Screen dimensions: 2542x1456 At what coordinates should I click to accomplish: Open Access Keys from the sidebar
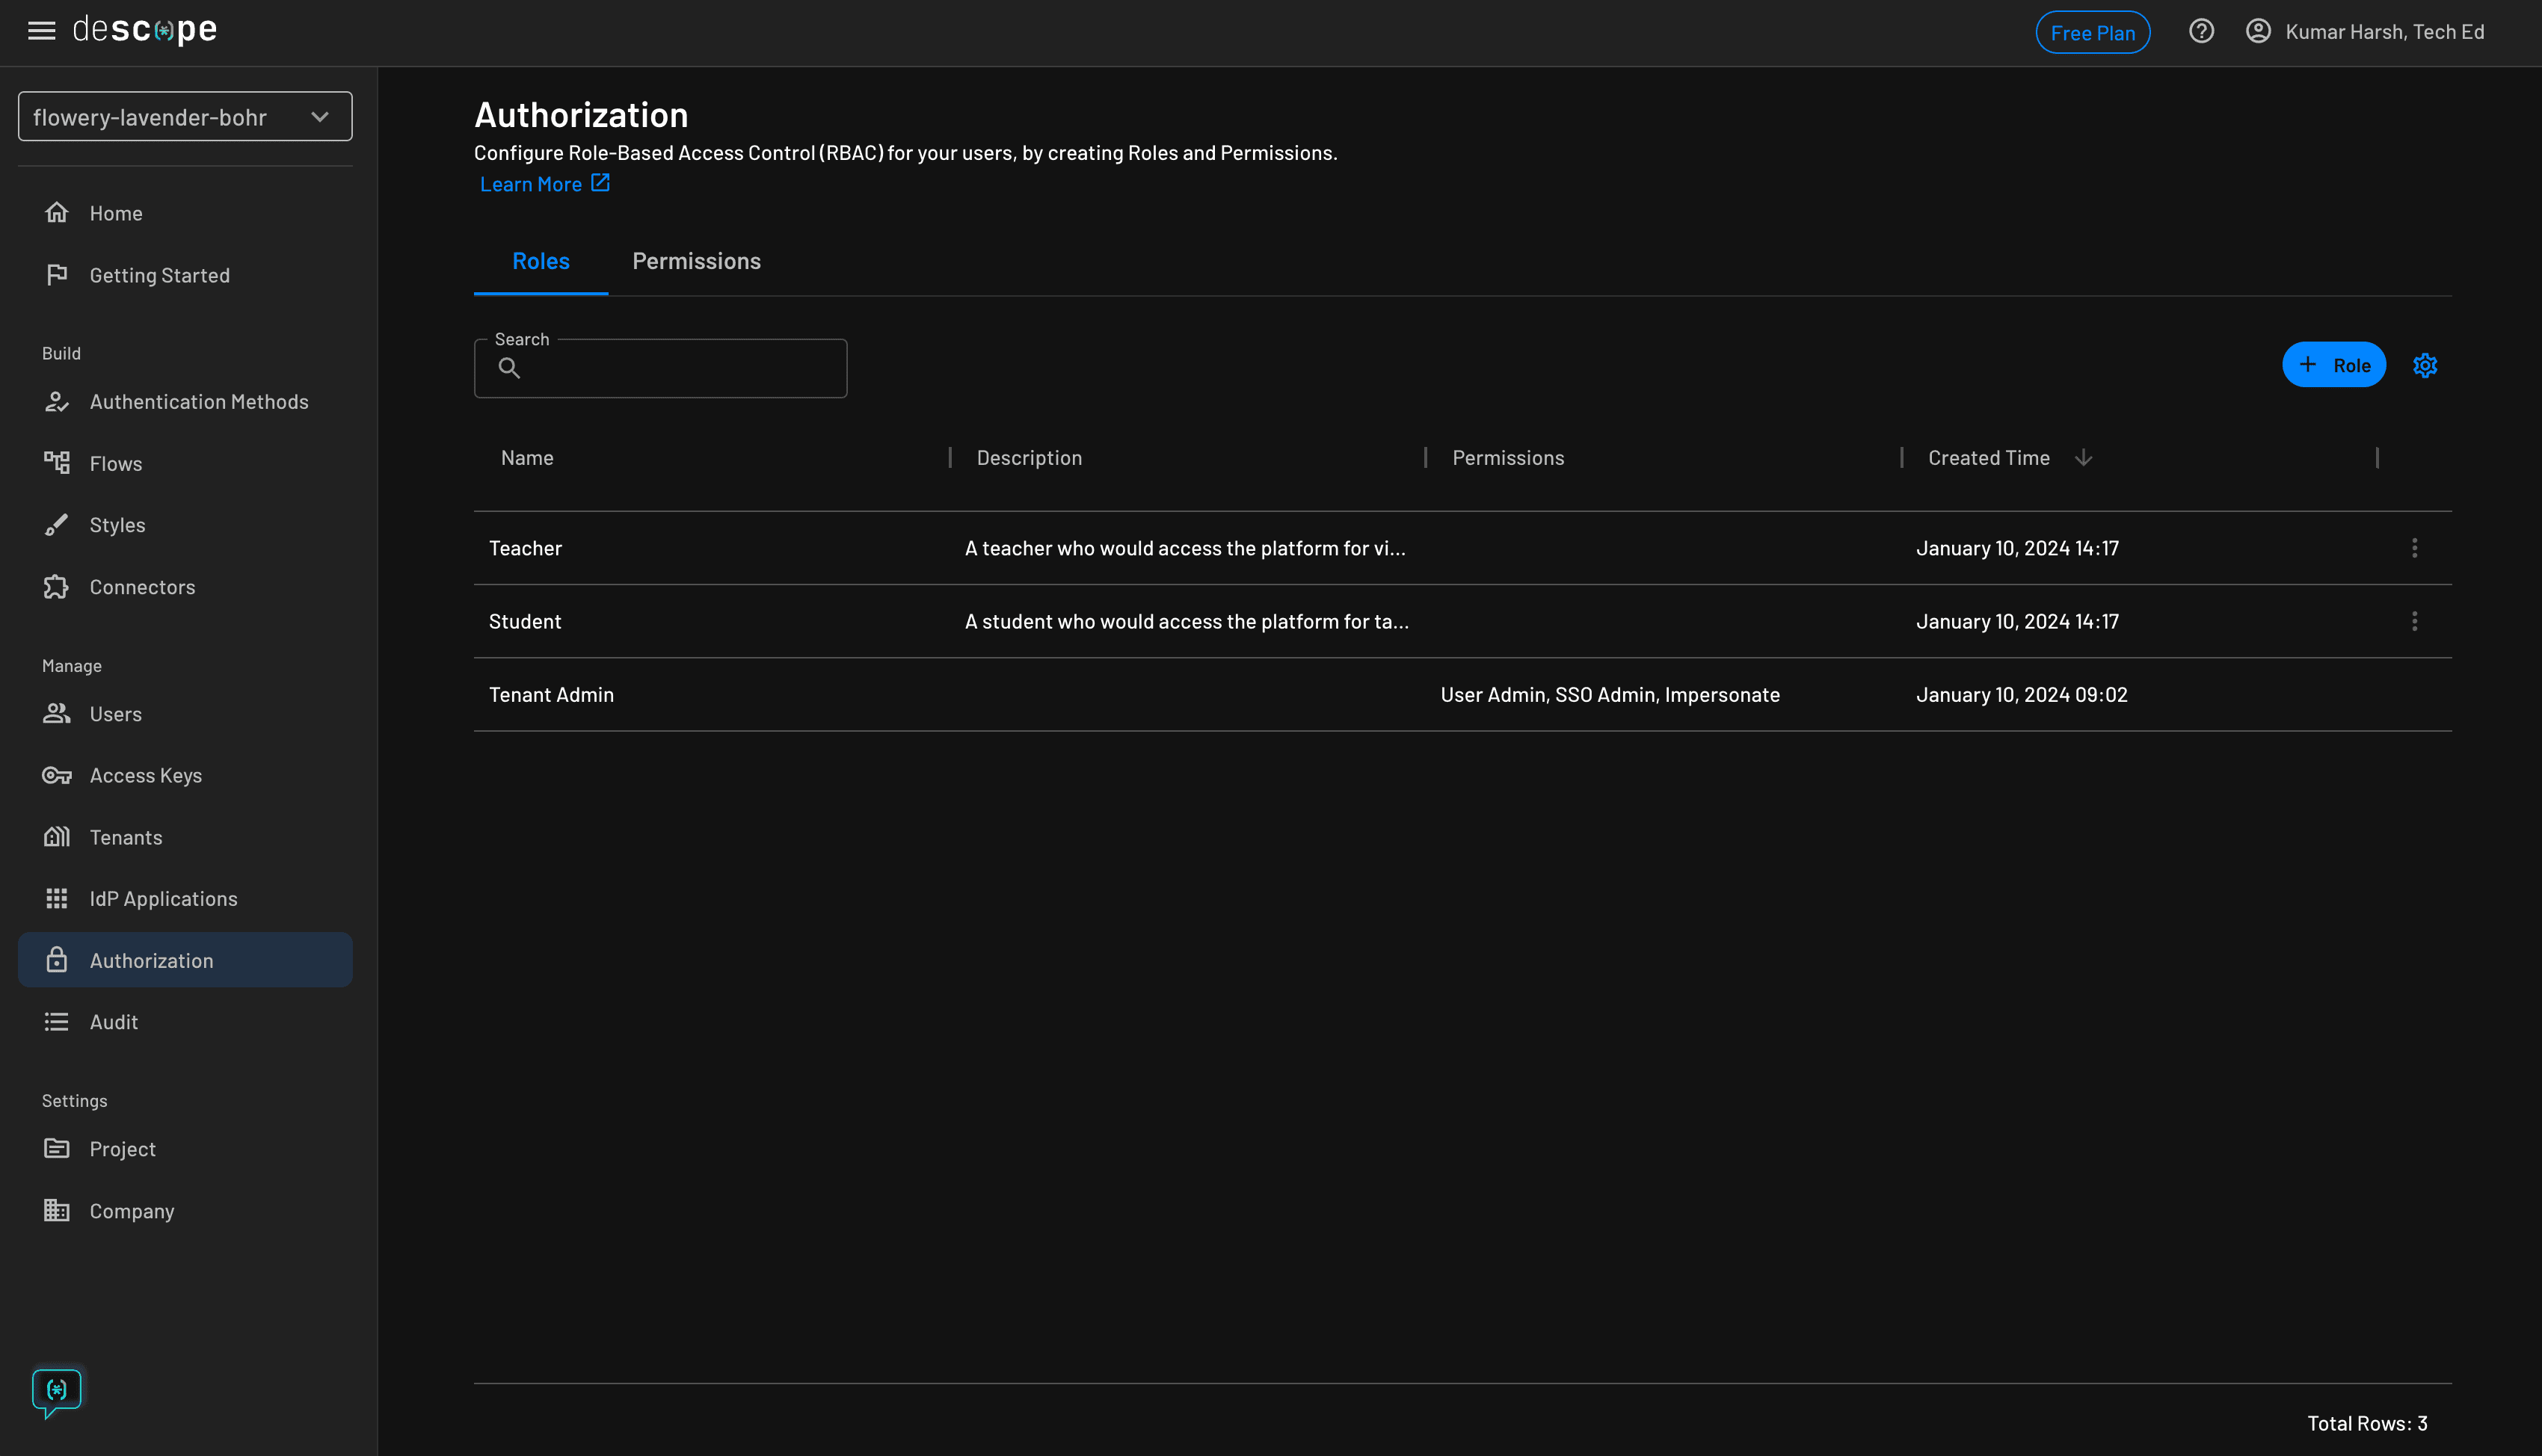tap(145, 776)
